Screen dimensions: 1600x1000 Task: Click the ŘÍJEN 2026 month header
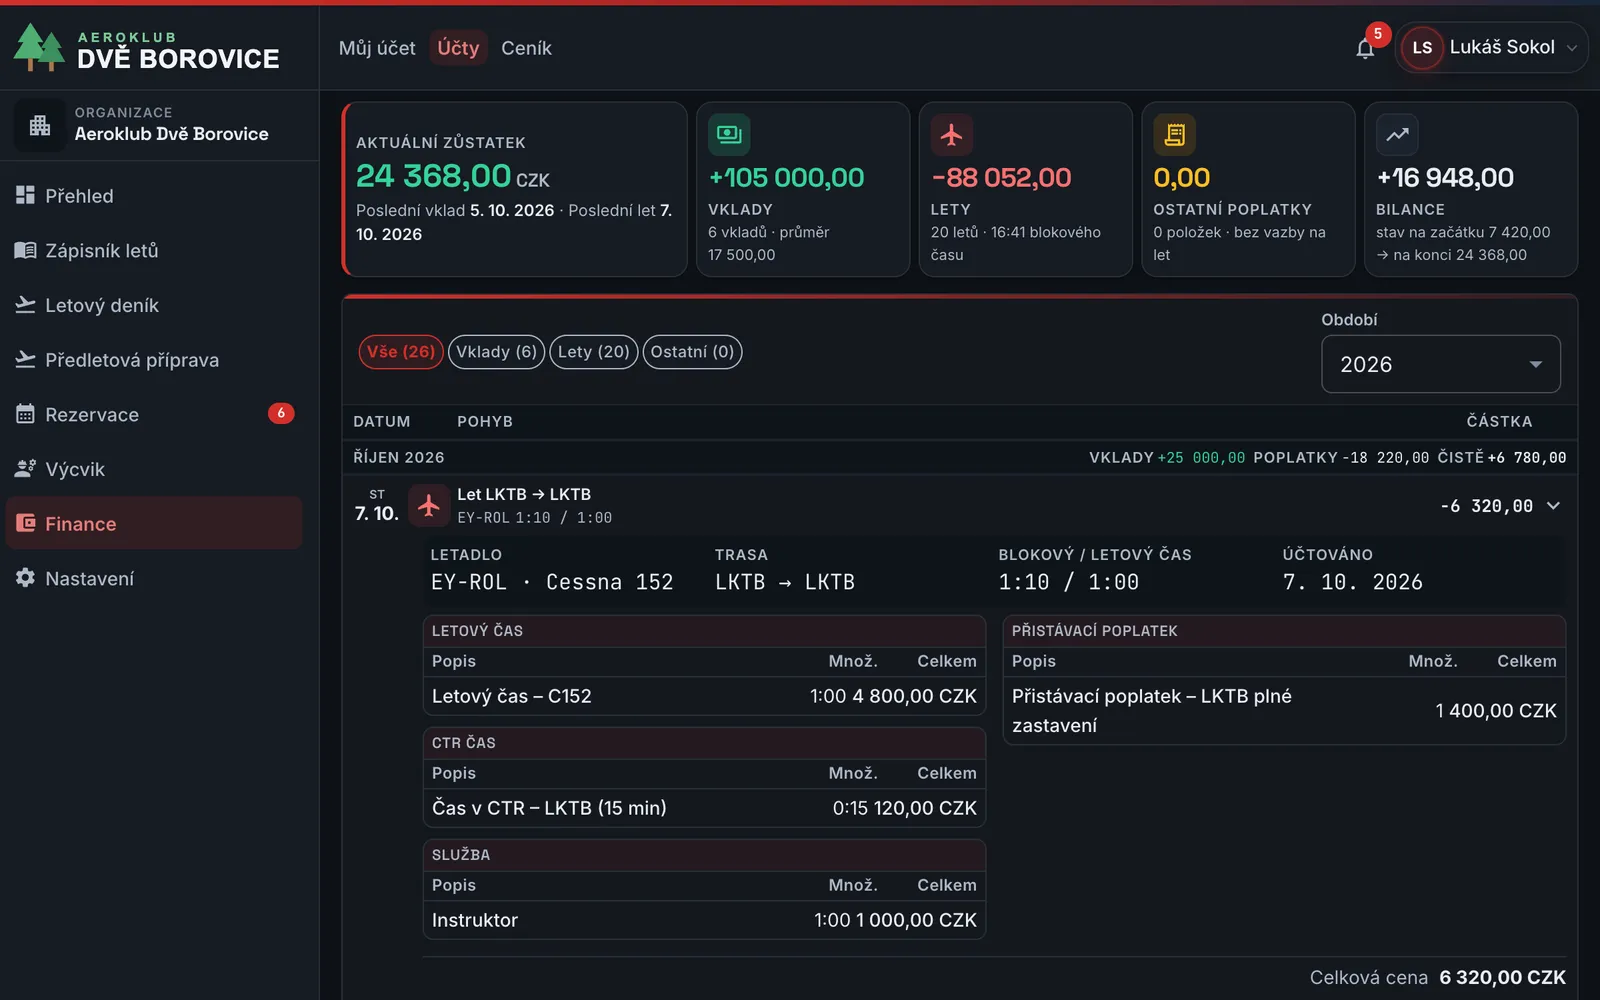coord(399,457)
